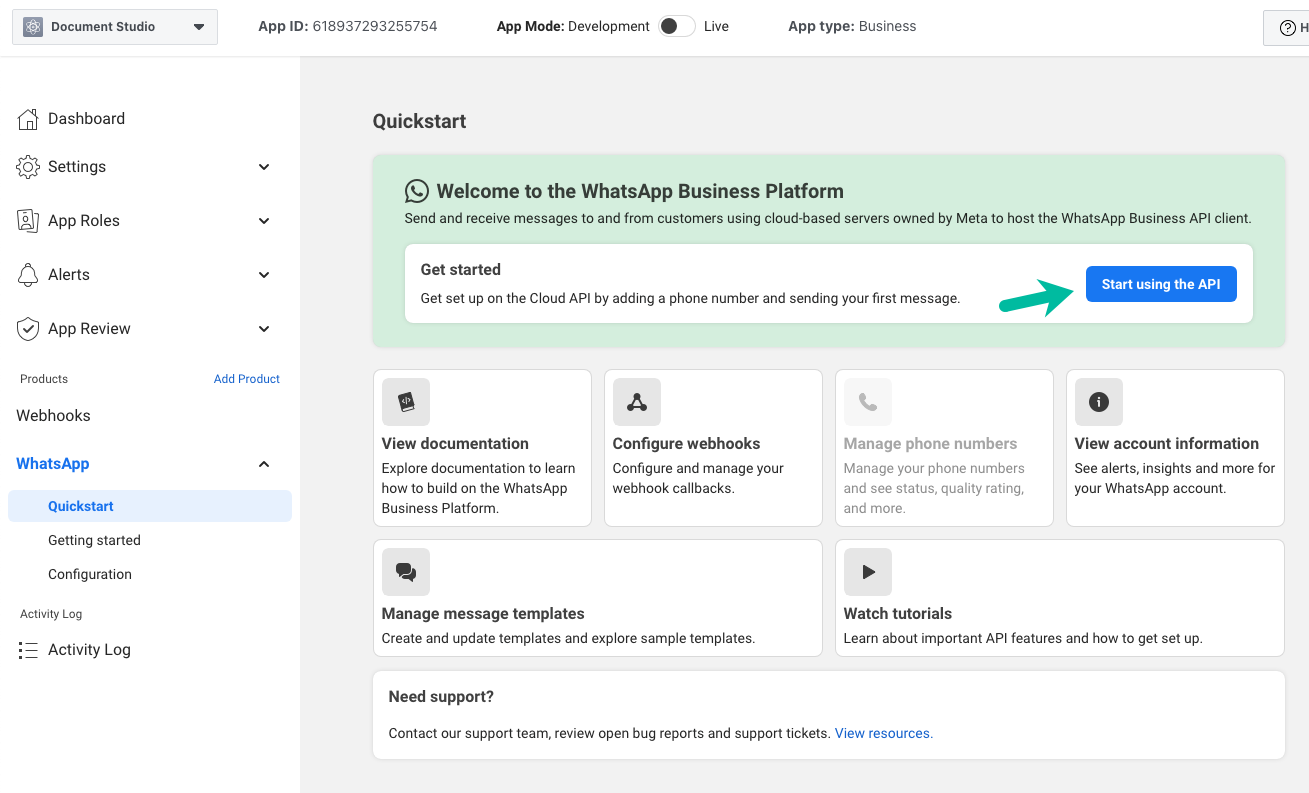Click the Watch tutorials play icon
Image resolution: width=1309 pixels, height=793 pixels.
[868, 572]
